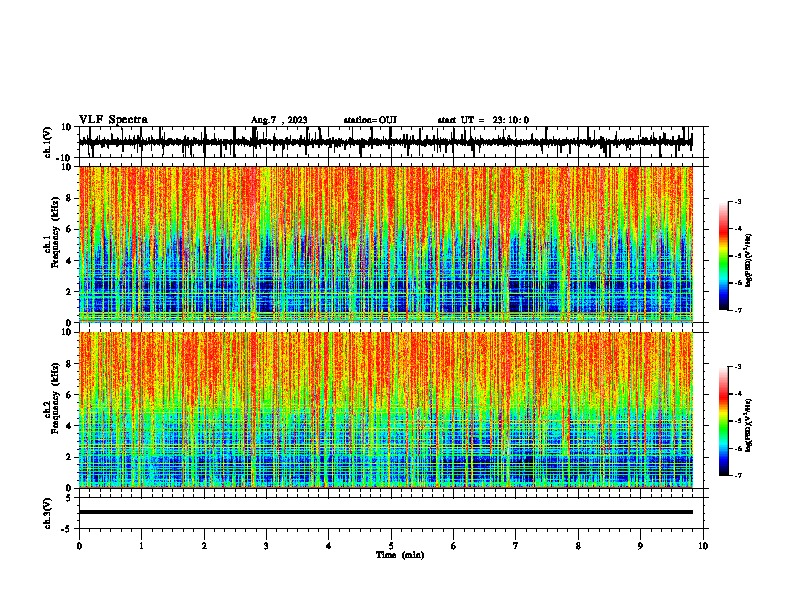Click the ch.3(V) flat black trace
Image resolution: width=792 pixels, height=612 pixels.
point(386,512)
